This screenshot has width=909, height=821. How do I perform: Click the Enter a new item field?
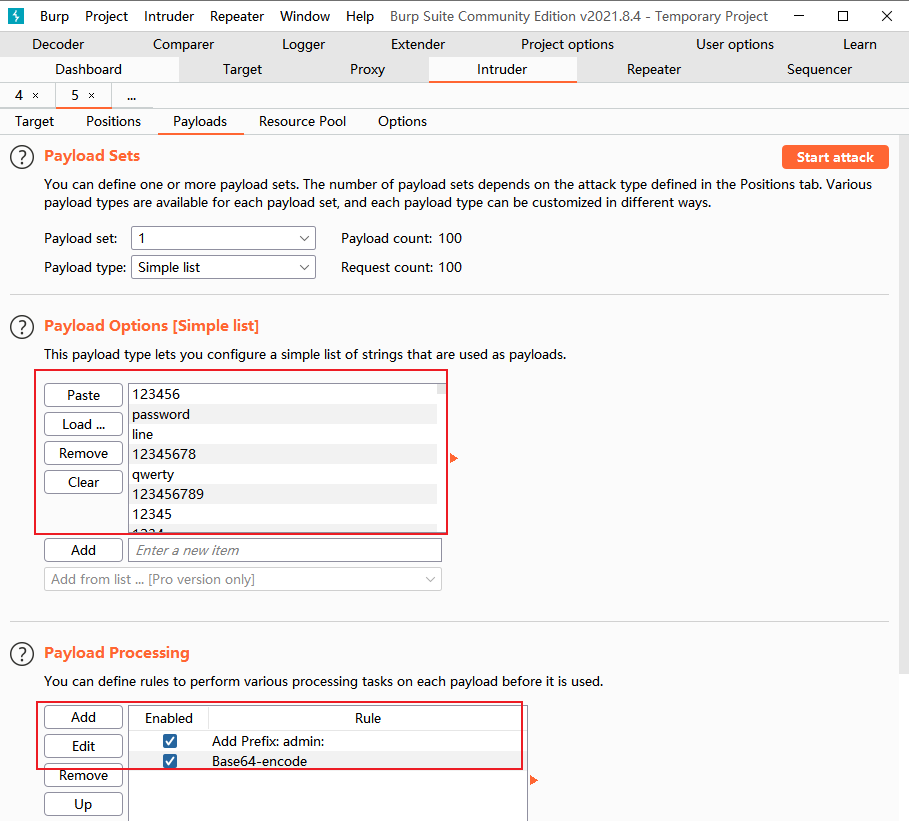[285, 550]
